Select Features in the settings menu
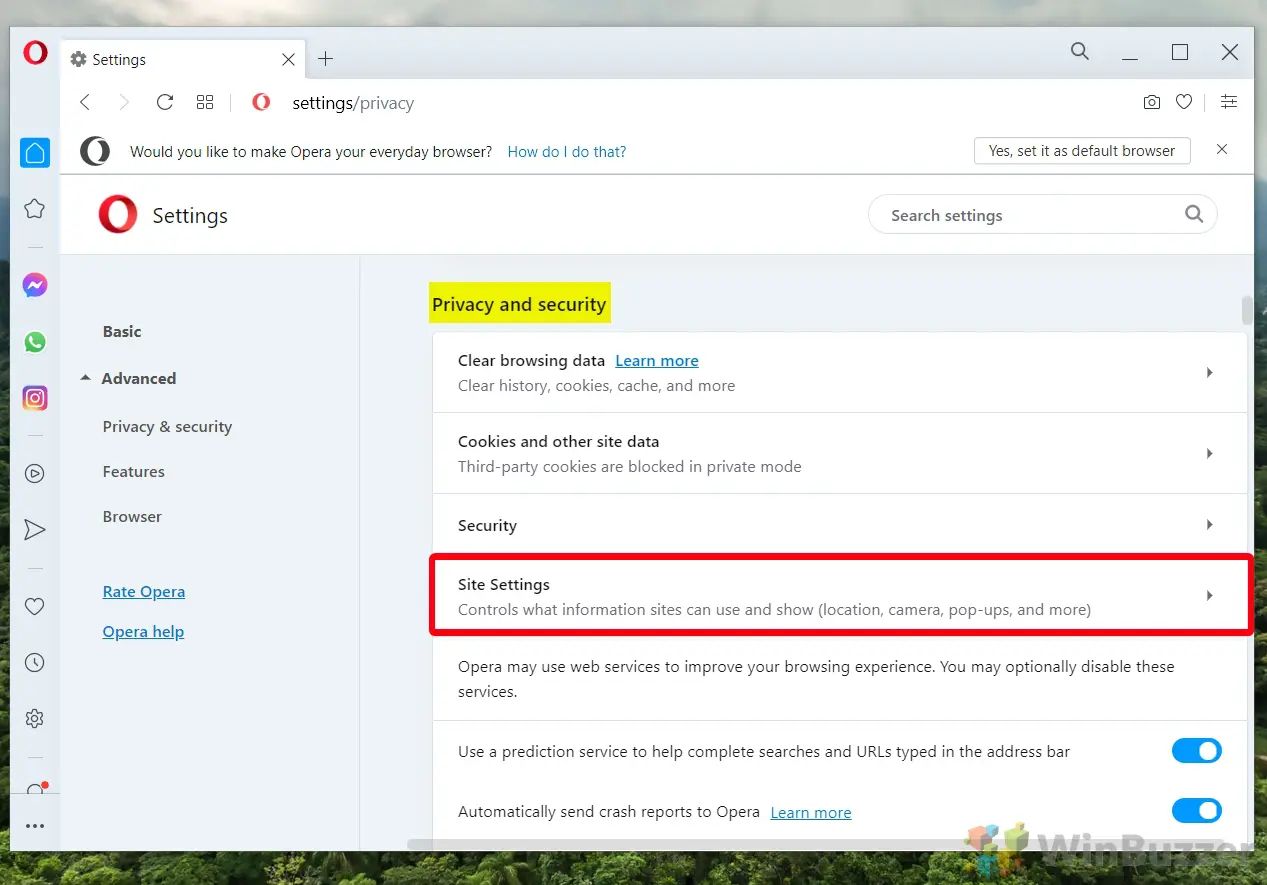Image resolution: width=1267 pixels, height=885 pixels. [133, 471]
